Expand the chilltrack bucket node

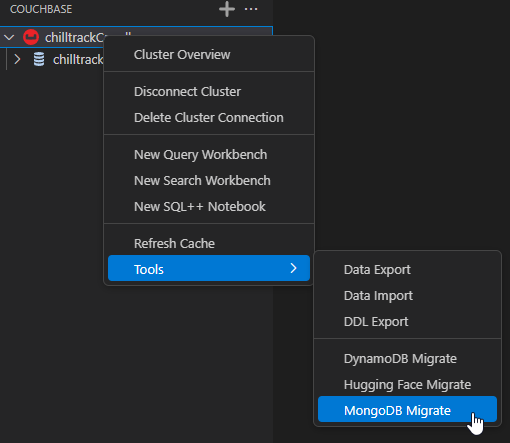coord(17,59)
